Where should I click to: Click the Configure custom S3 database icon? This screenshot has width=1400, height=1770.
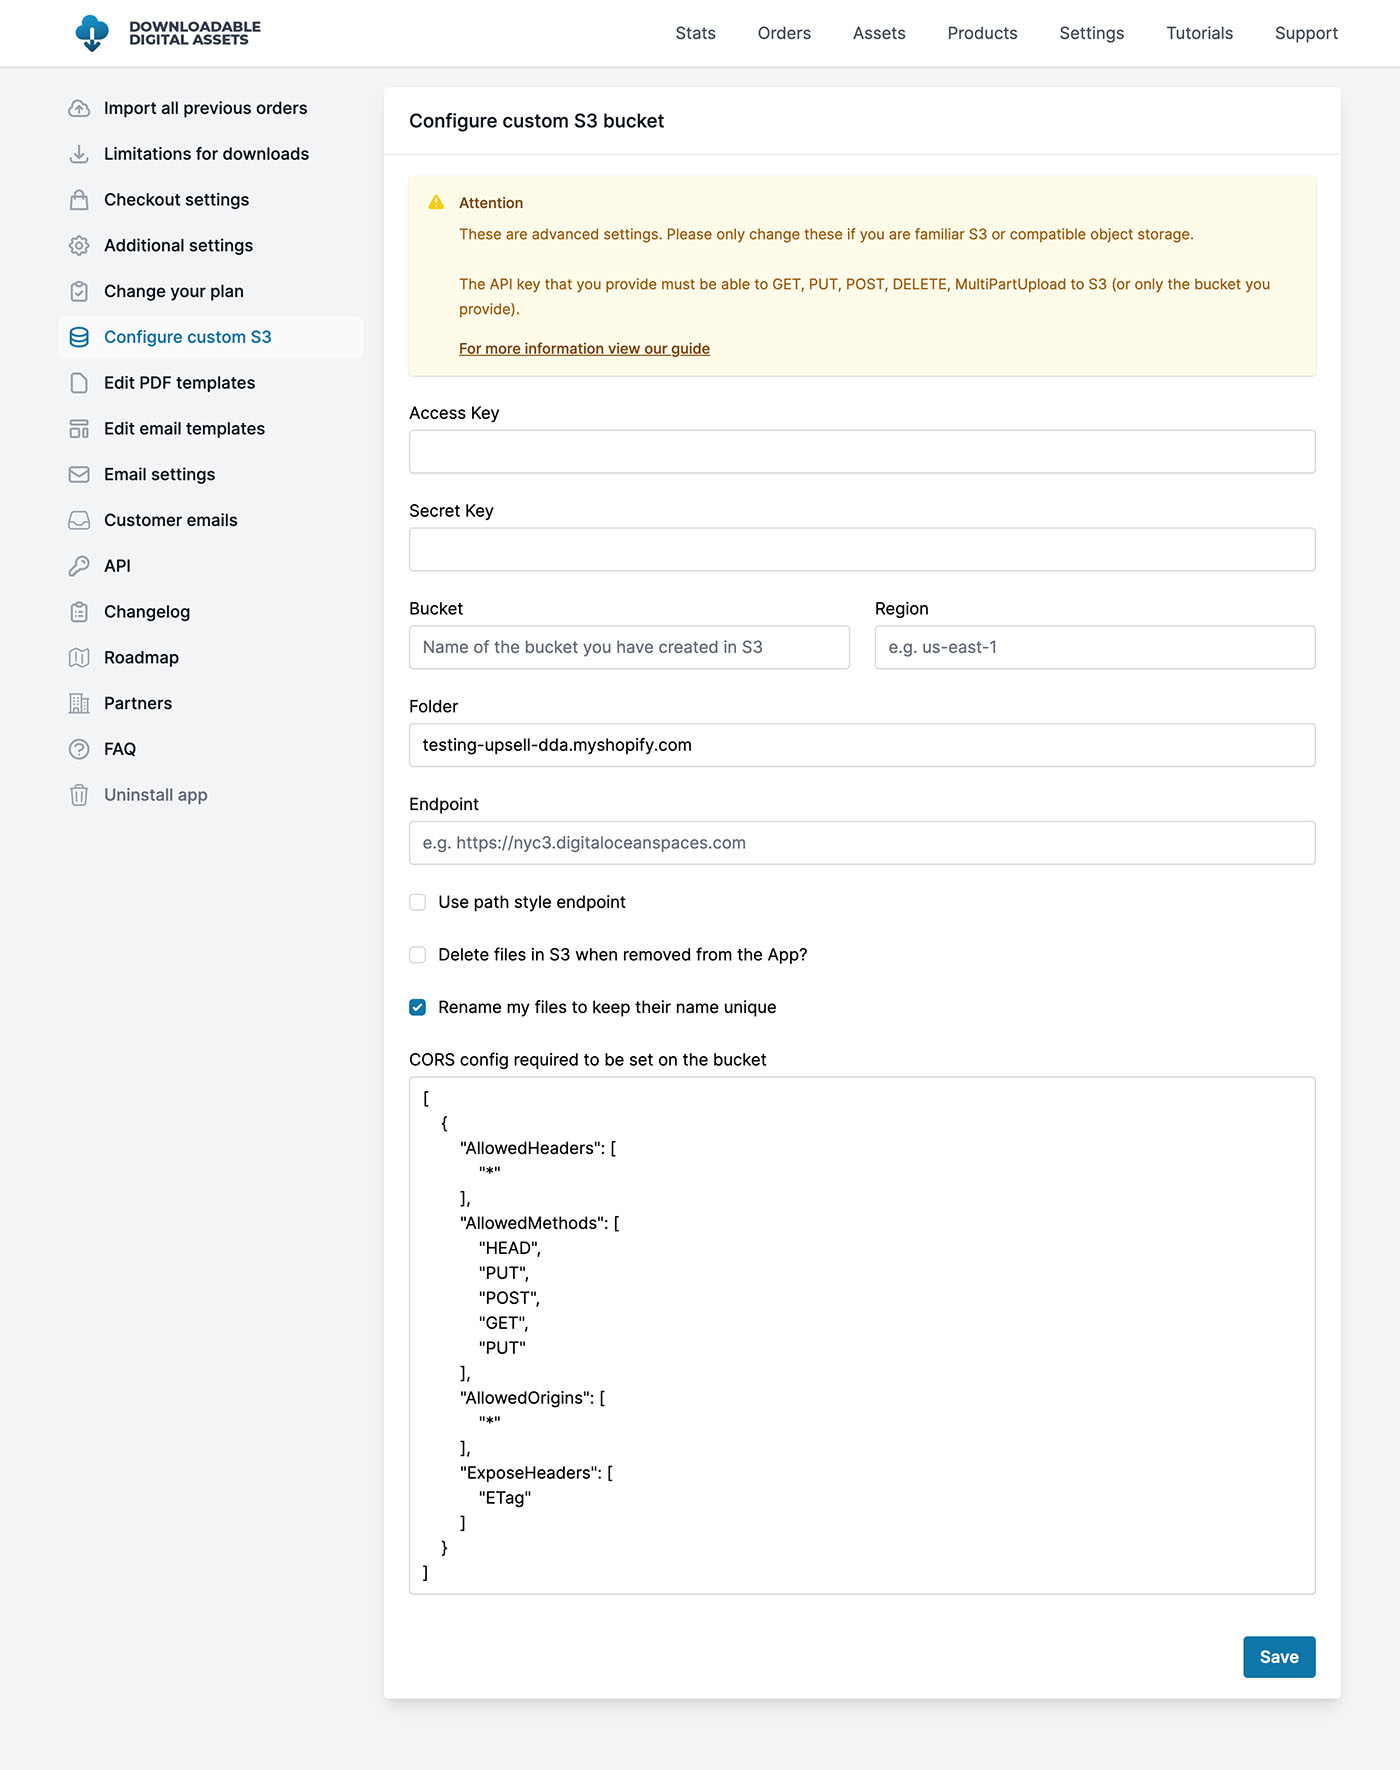pyautogui.click(x=79, y=337)
